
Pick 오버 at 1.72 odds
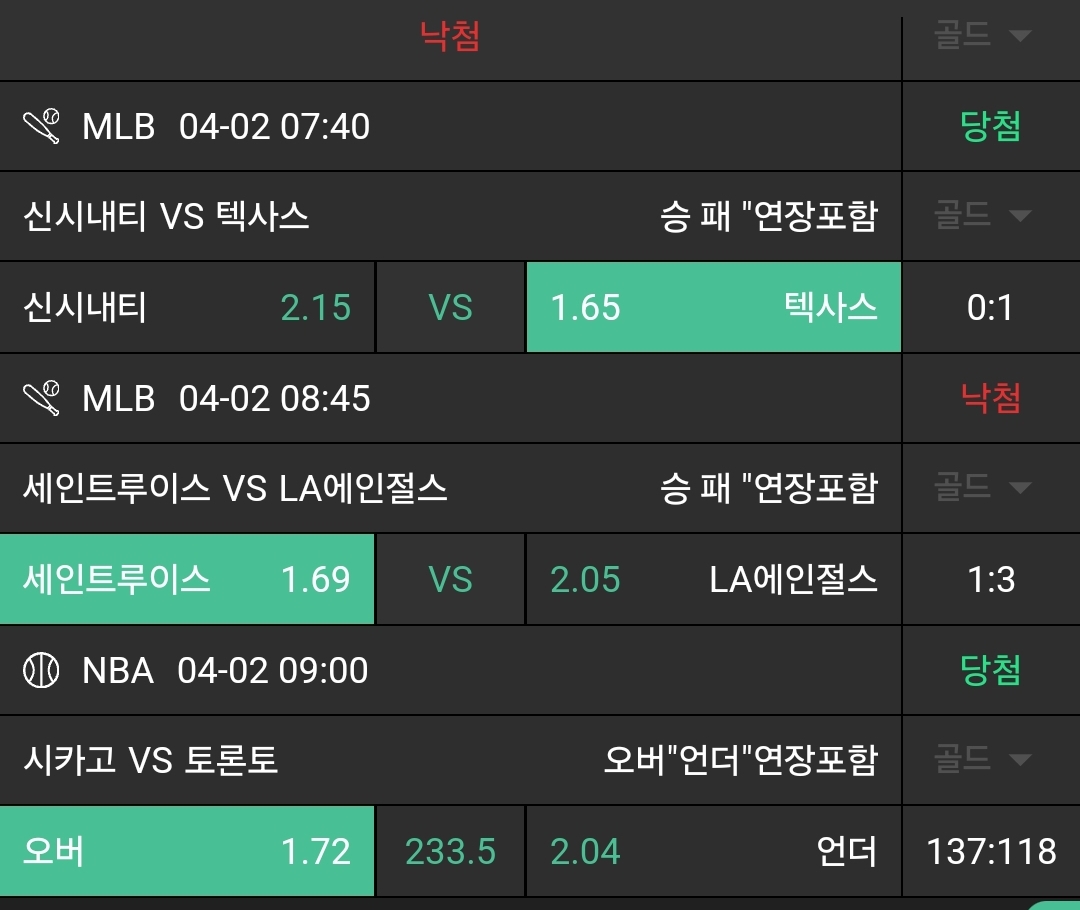click(x=187, y=851)
